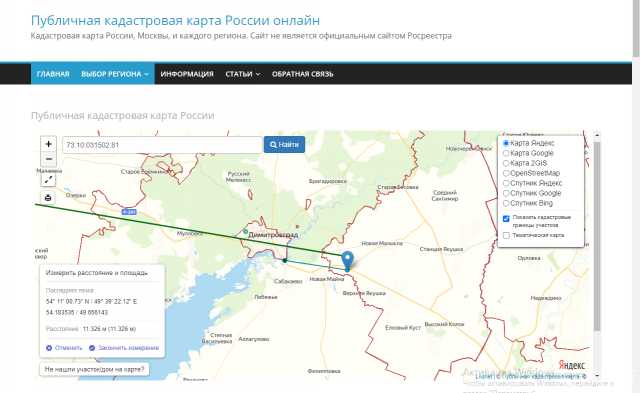The height and width of the screenshot is (393, 640).
Task: Click the cancel measurement X icon
Action: tap(49, 348)
